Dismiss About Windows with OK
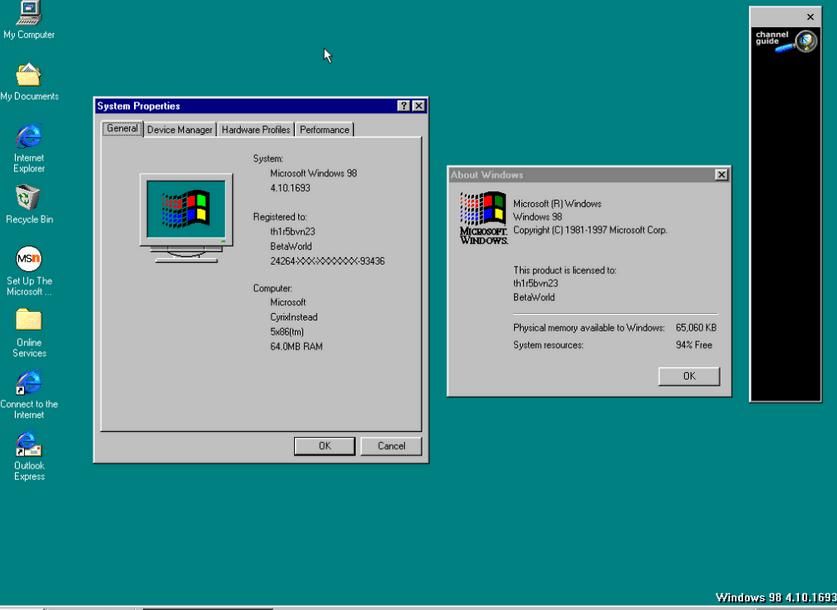Image resolution: width=837 pixels, height=610 pixels. 688,376
